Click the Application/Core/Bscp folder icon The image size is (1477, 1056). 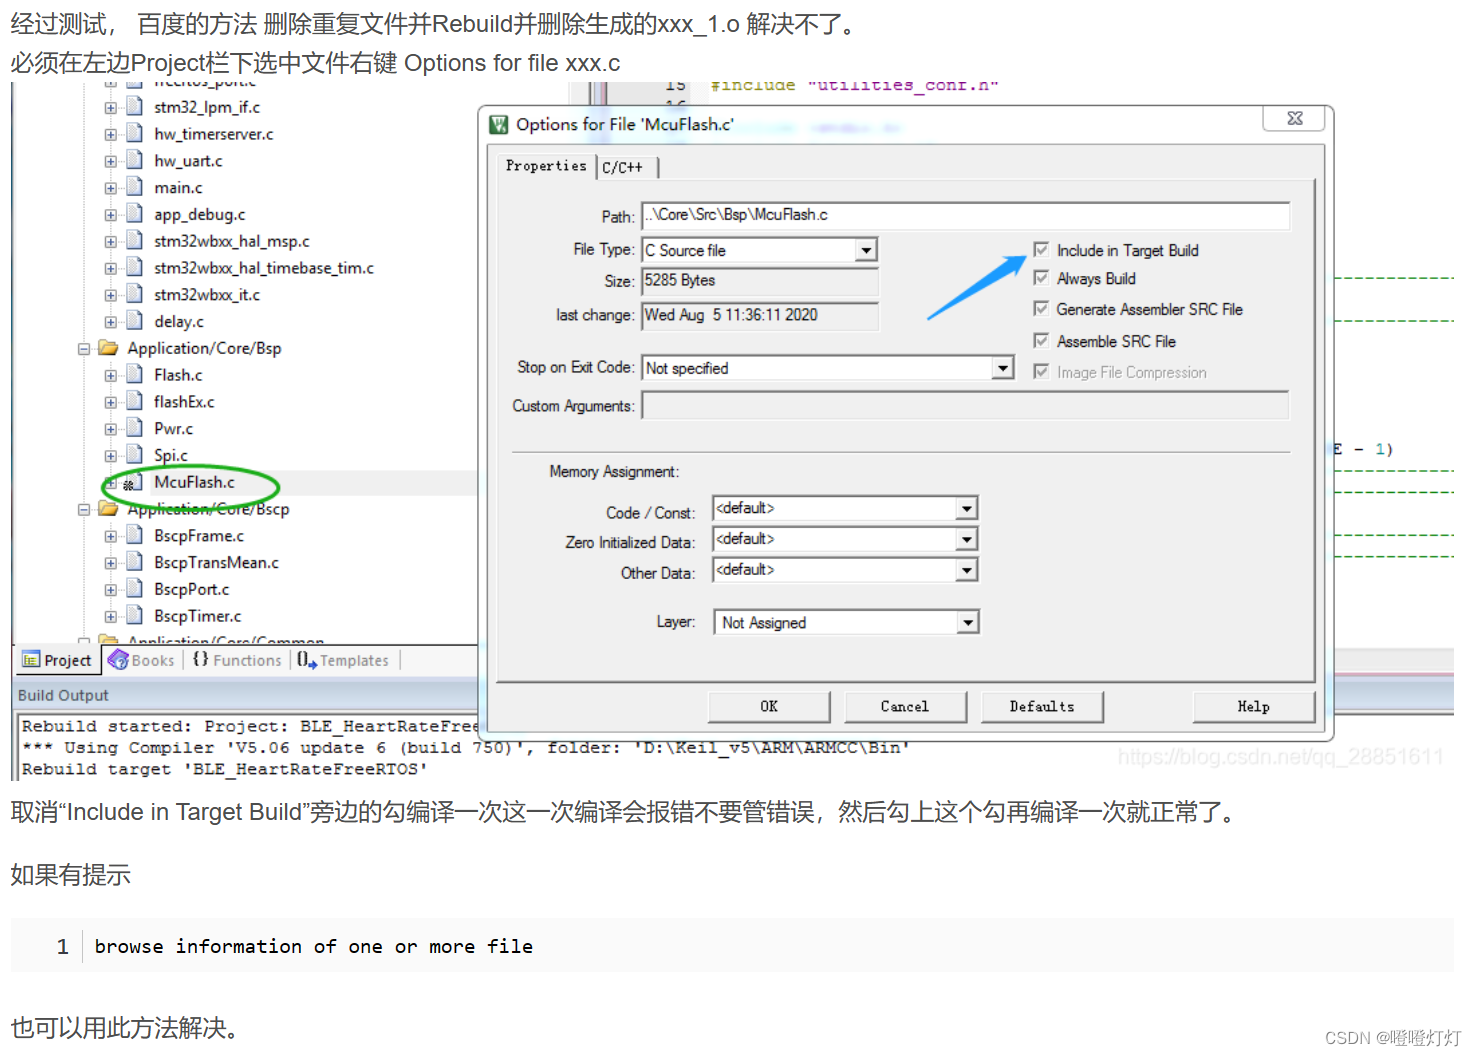(x=108, y=509)
